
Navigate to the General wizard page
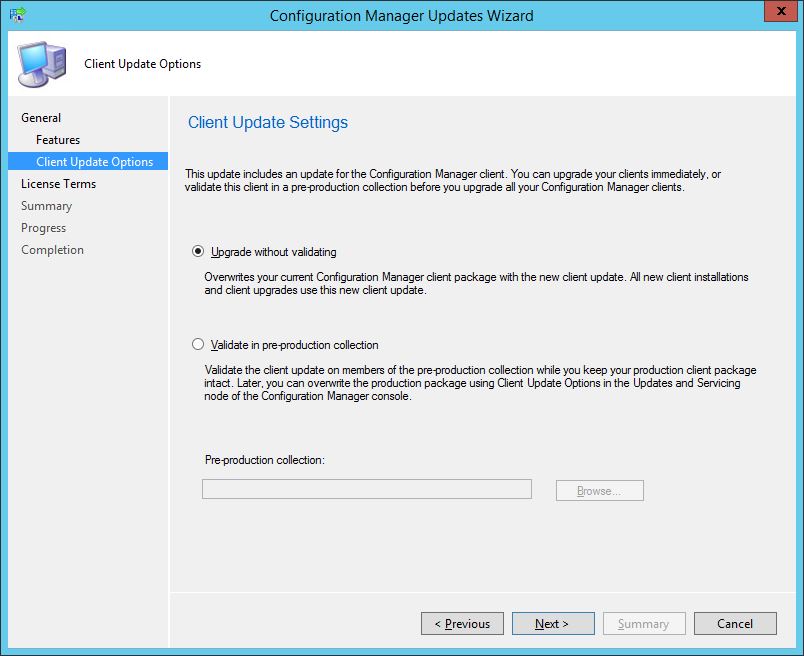click(41, 118)
